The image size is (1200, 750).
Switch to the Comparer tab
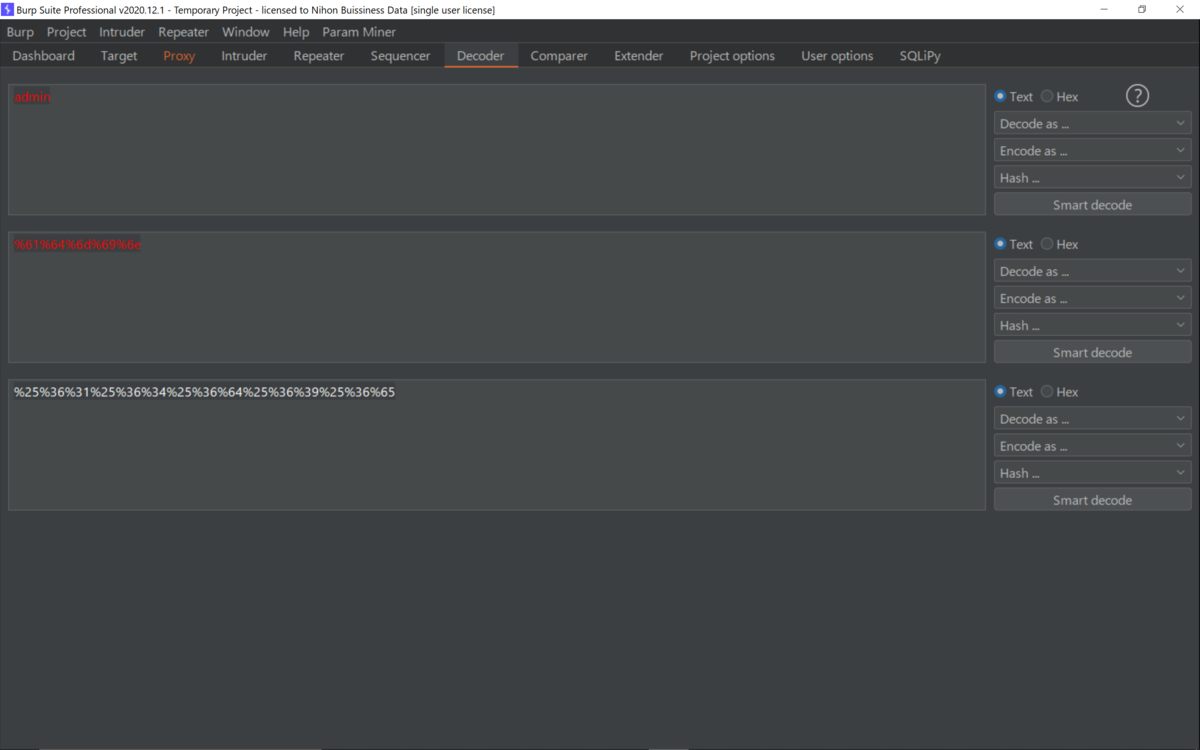[x=559, y=56]
